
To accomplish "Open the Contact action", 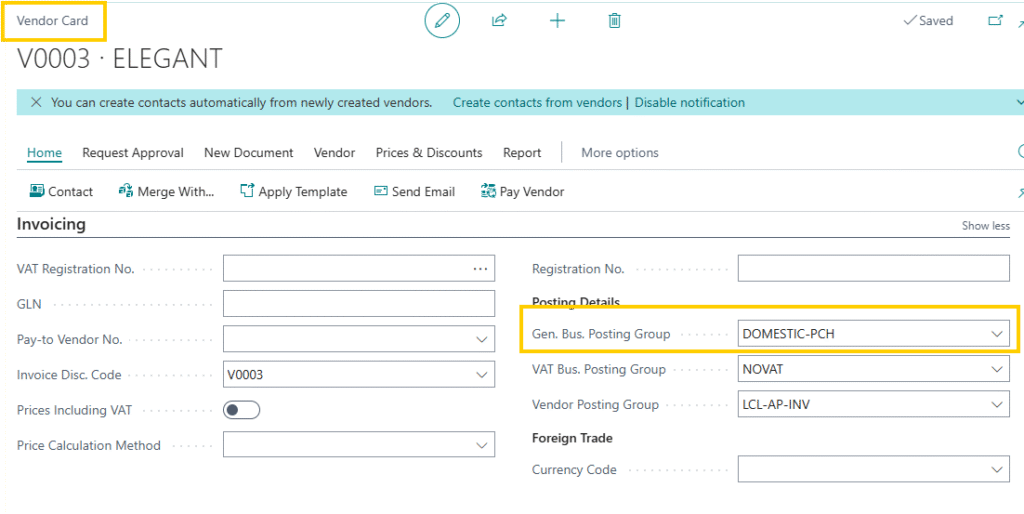I will coord(61,192).
